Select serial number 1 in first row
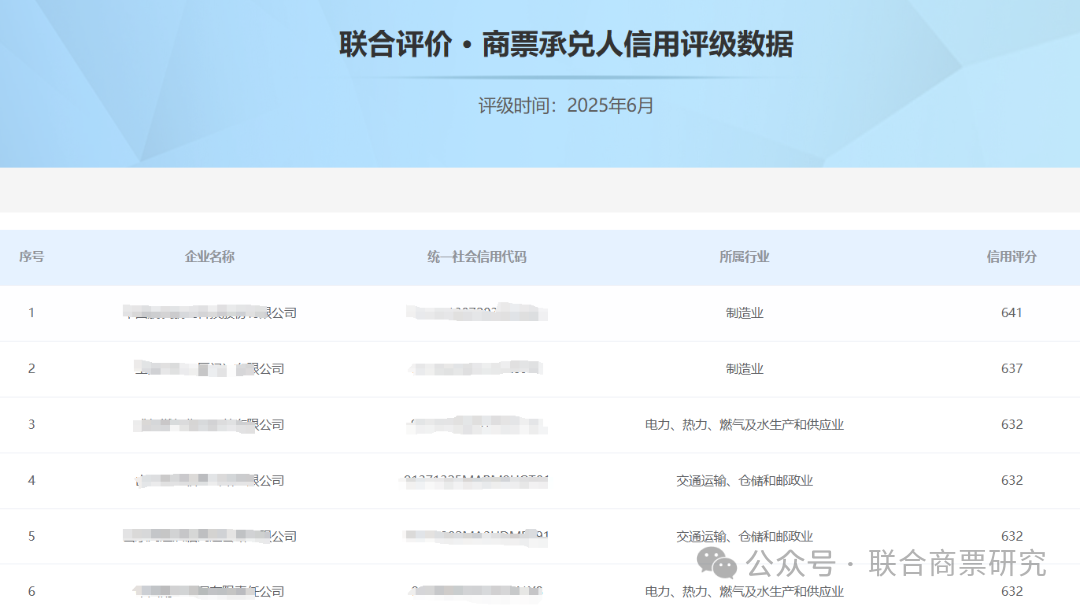 click(x=31, y=313)
